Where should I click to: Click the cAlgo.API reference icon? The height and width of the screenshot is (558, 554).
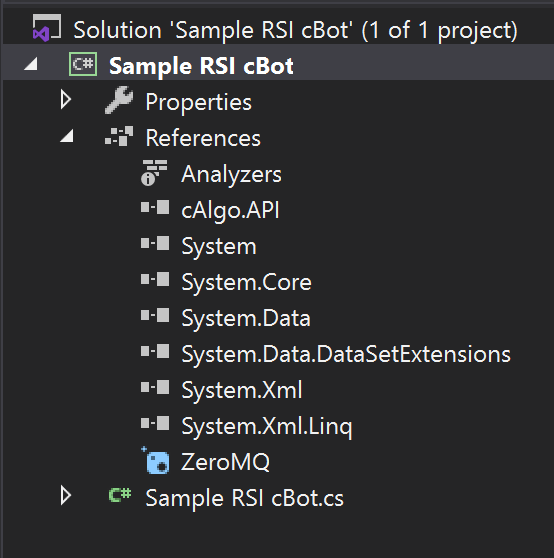(155, 207)
